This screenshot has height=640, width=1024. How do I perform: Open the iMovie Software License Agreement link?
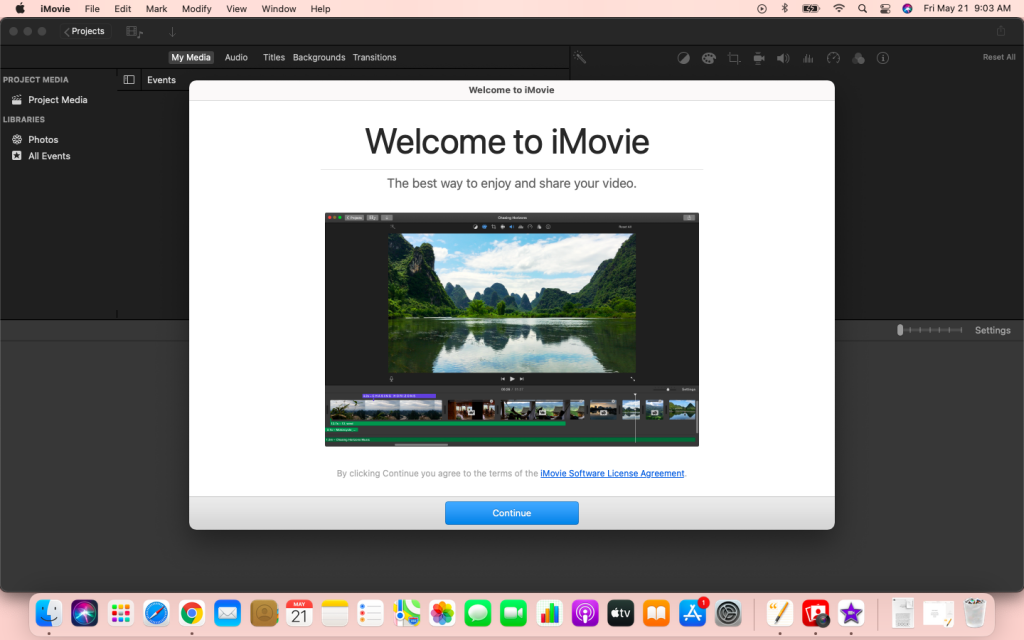click(612, 473)
